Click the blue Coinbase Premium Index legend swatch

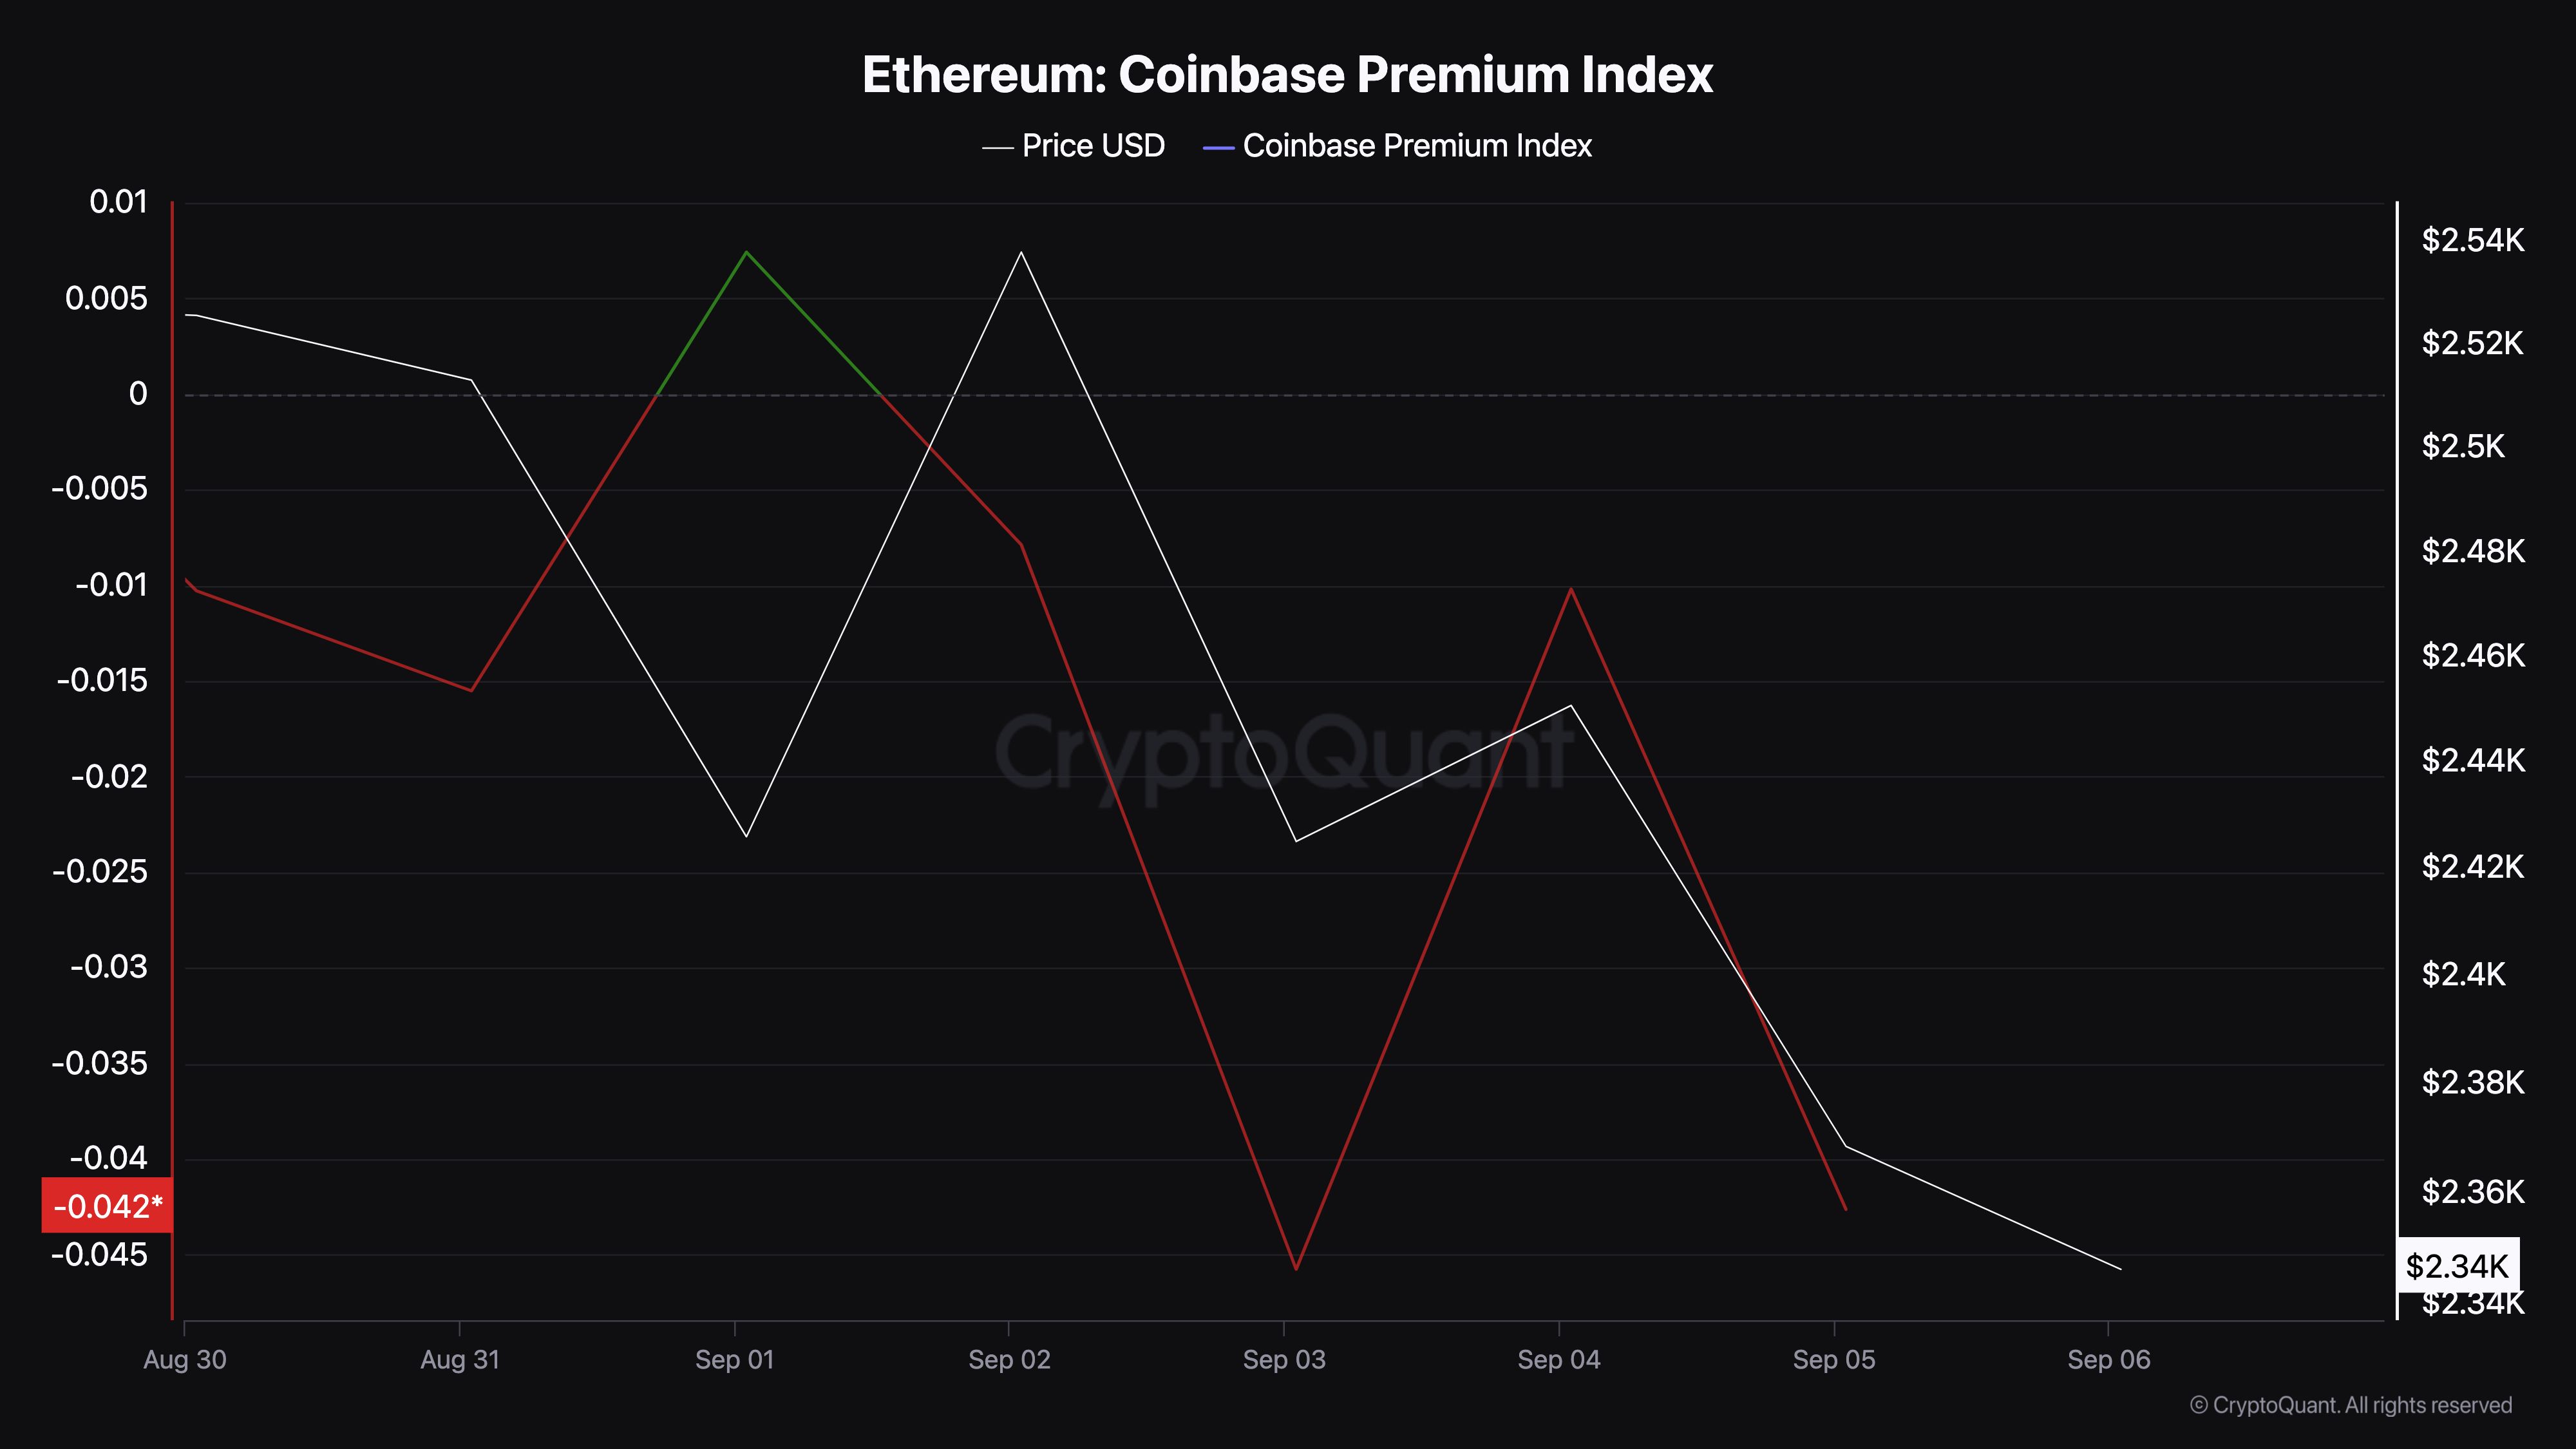click(1218, 148)
